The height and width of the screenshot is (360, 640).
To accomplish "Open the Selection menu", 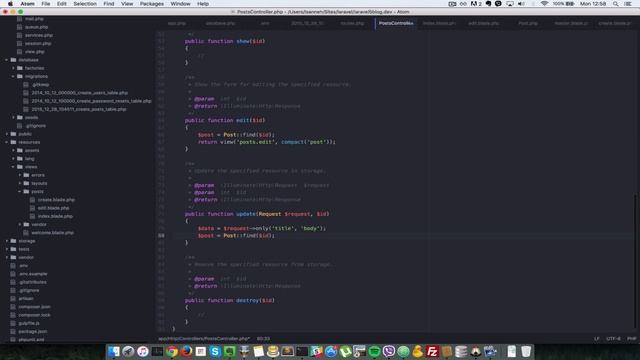I will [85, 4].
